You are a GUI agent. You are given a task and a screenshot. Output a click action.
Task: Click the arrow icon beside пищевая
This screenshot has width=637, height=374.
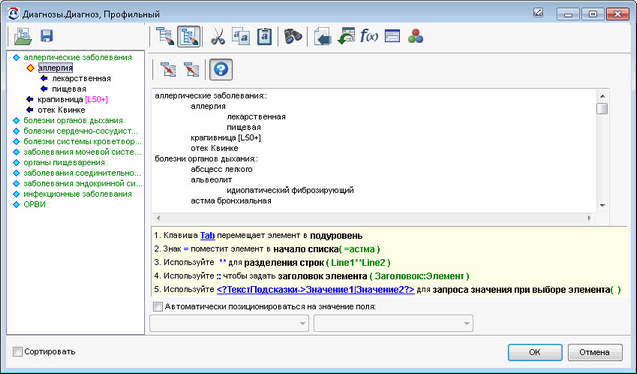point(44,89)
